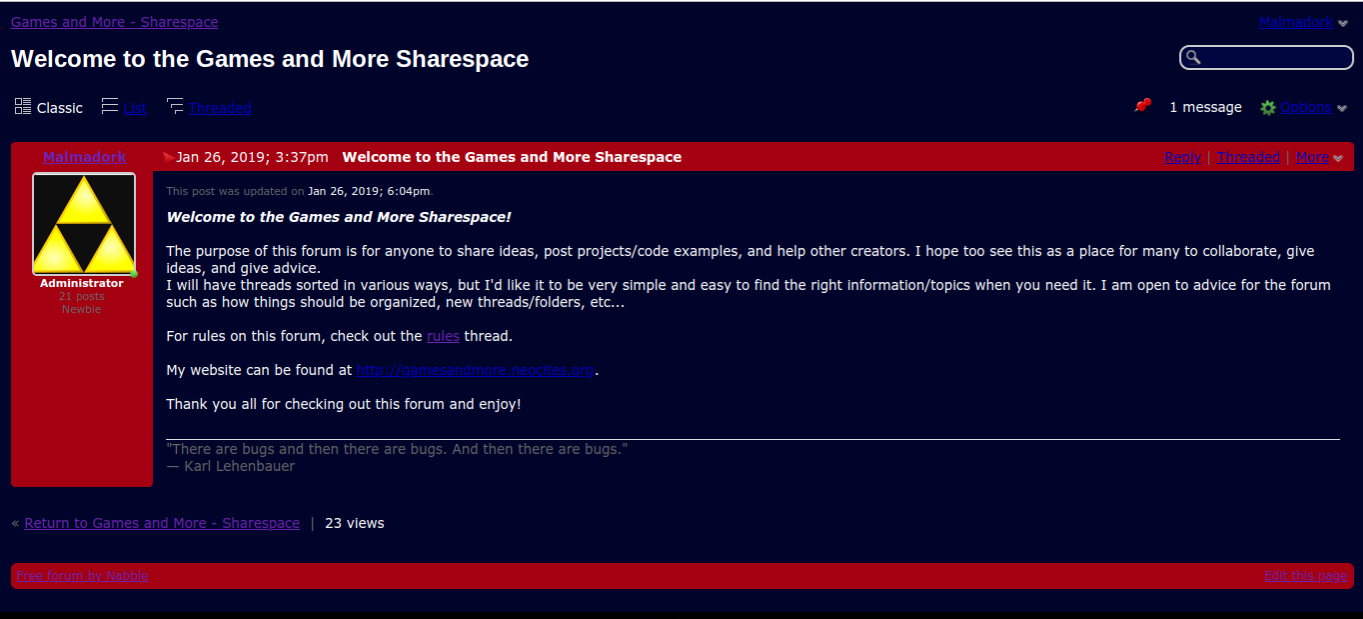The width and height of the screenshot is (1363, 619).
Task: Open the Options dropdown
Action: pos(1306,107)
